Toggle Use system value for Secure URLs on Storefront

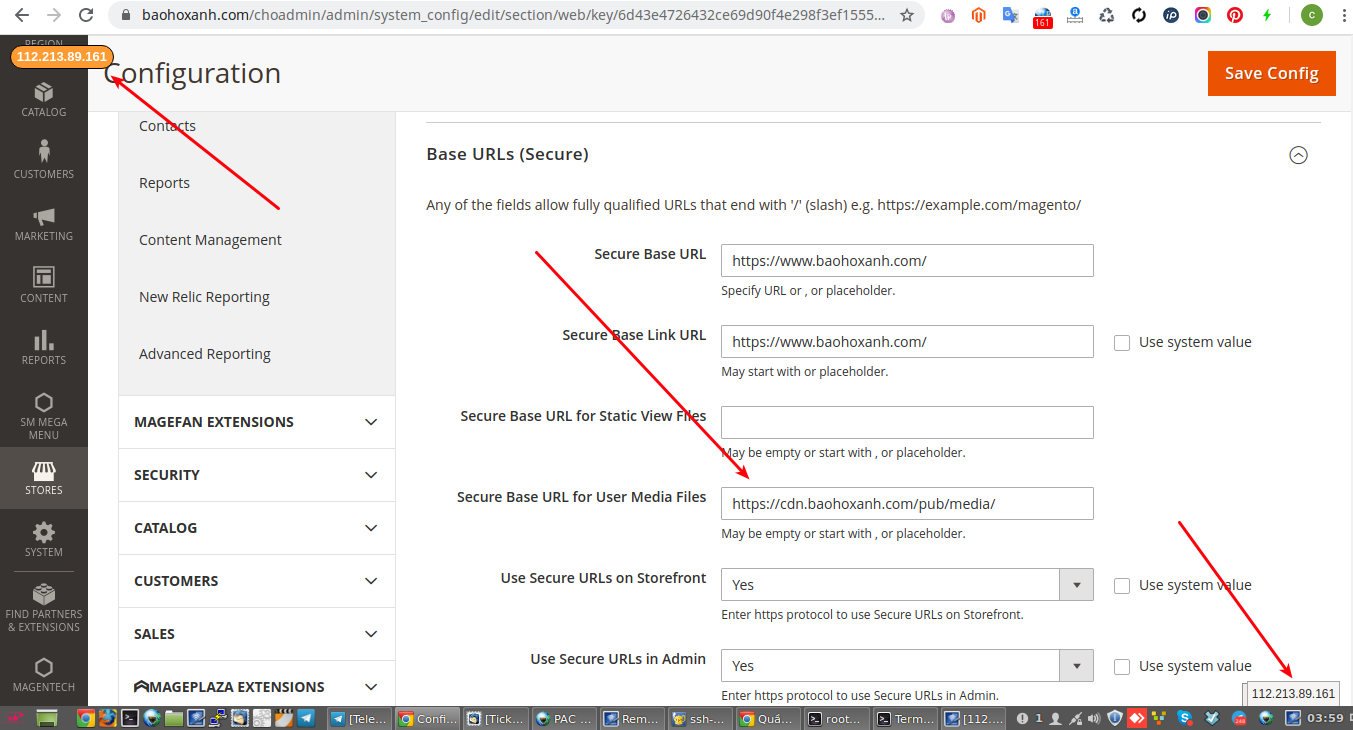pyautogui.click(x=1122, y=585)
